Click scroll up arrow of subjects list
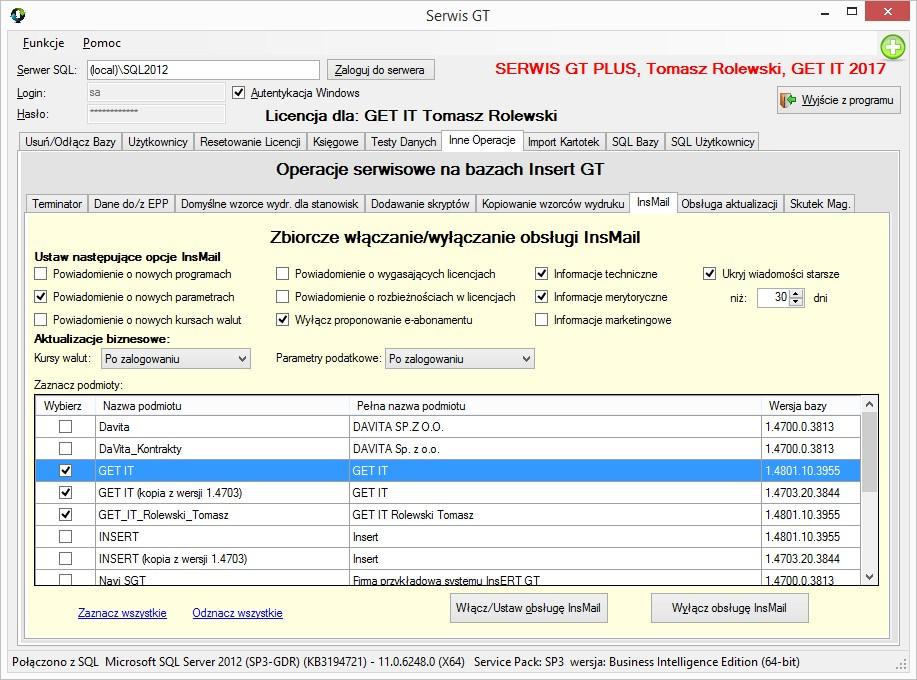The image size is (917, 680). click(x=869, y=404)
